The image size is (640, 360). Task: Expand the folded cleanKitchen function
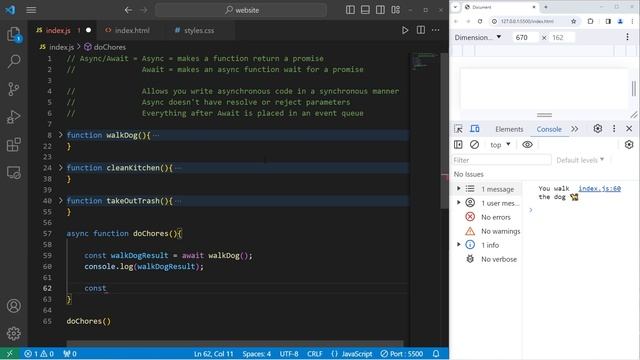tap(60, 167)
